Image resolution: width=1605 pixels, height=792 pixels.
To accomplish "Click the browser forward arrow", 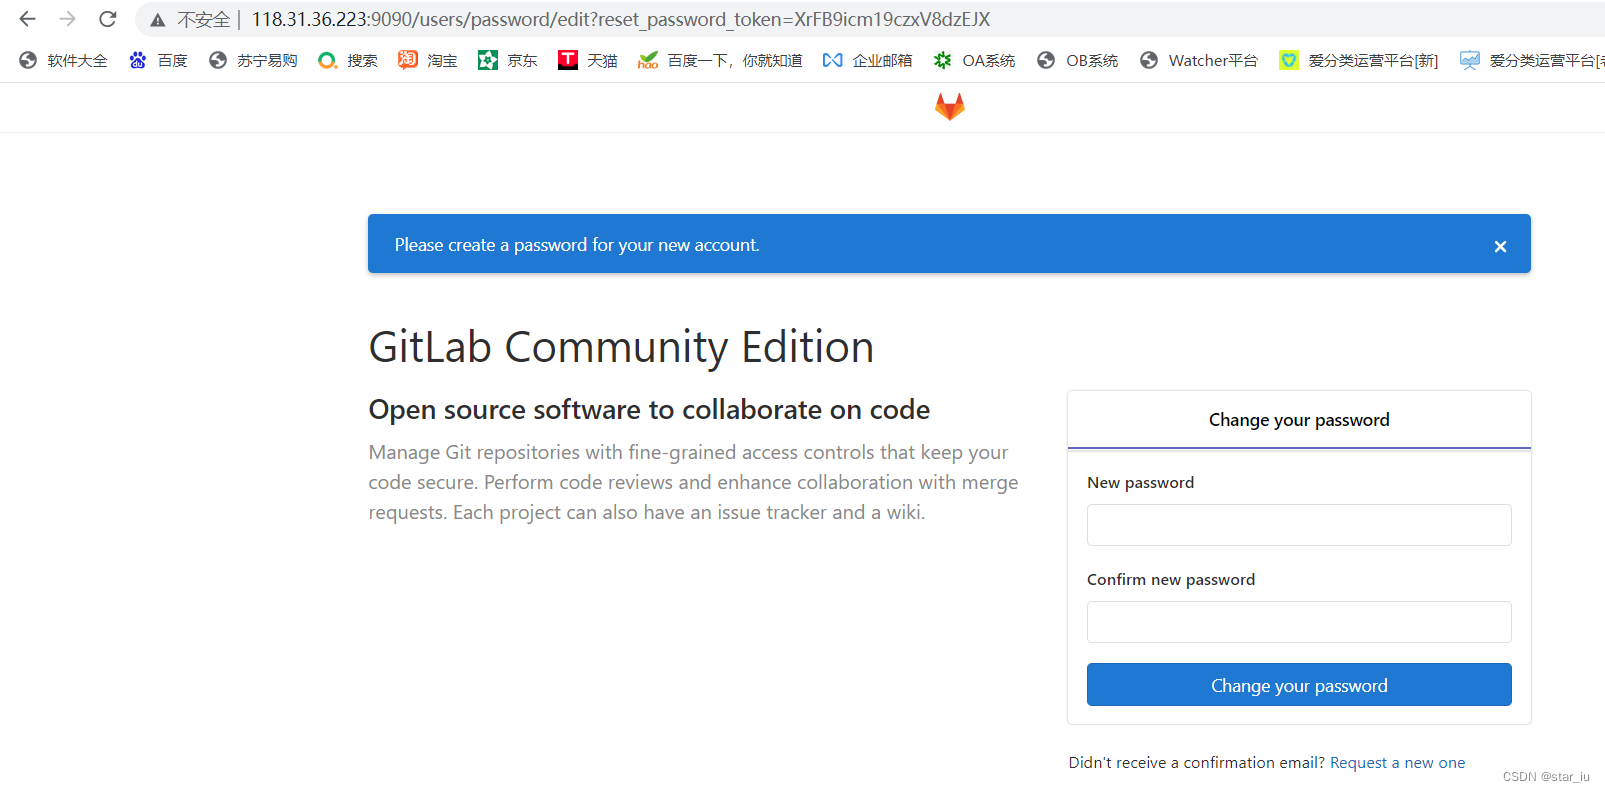I will pos(67,19).
